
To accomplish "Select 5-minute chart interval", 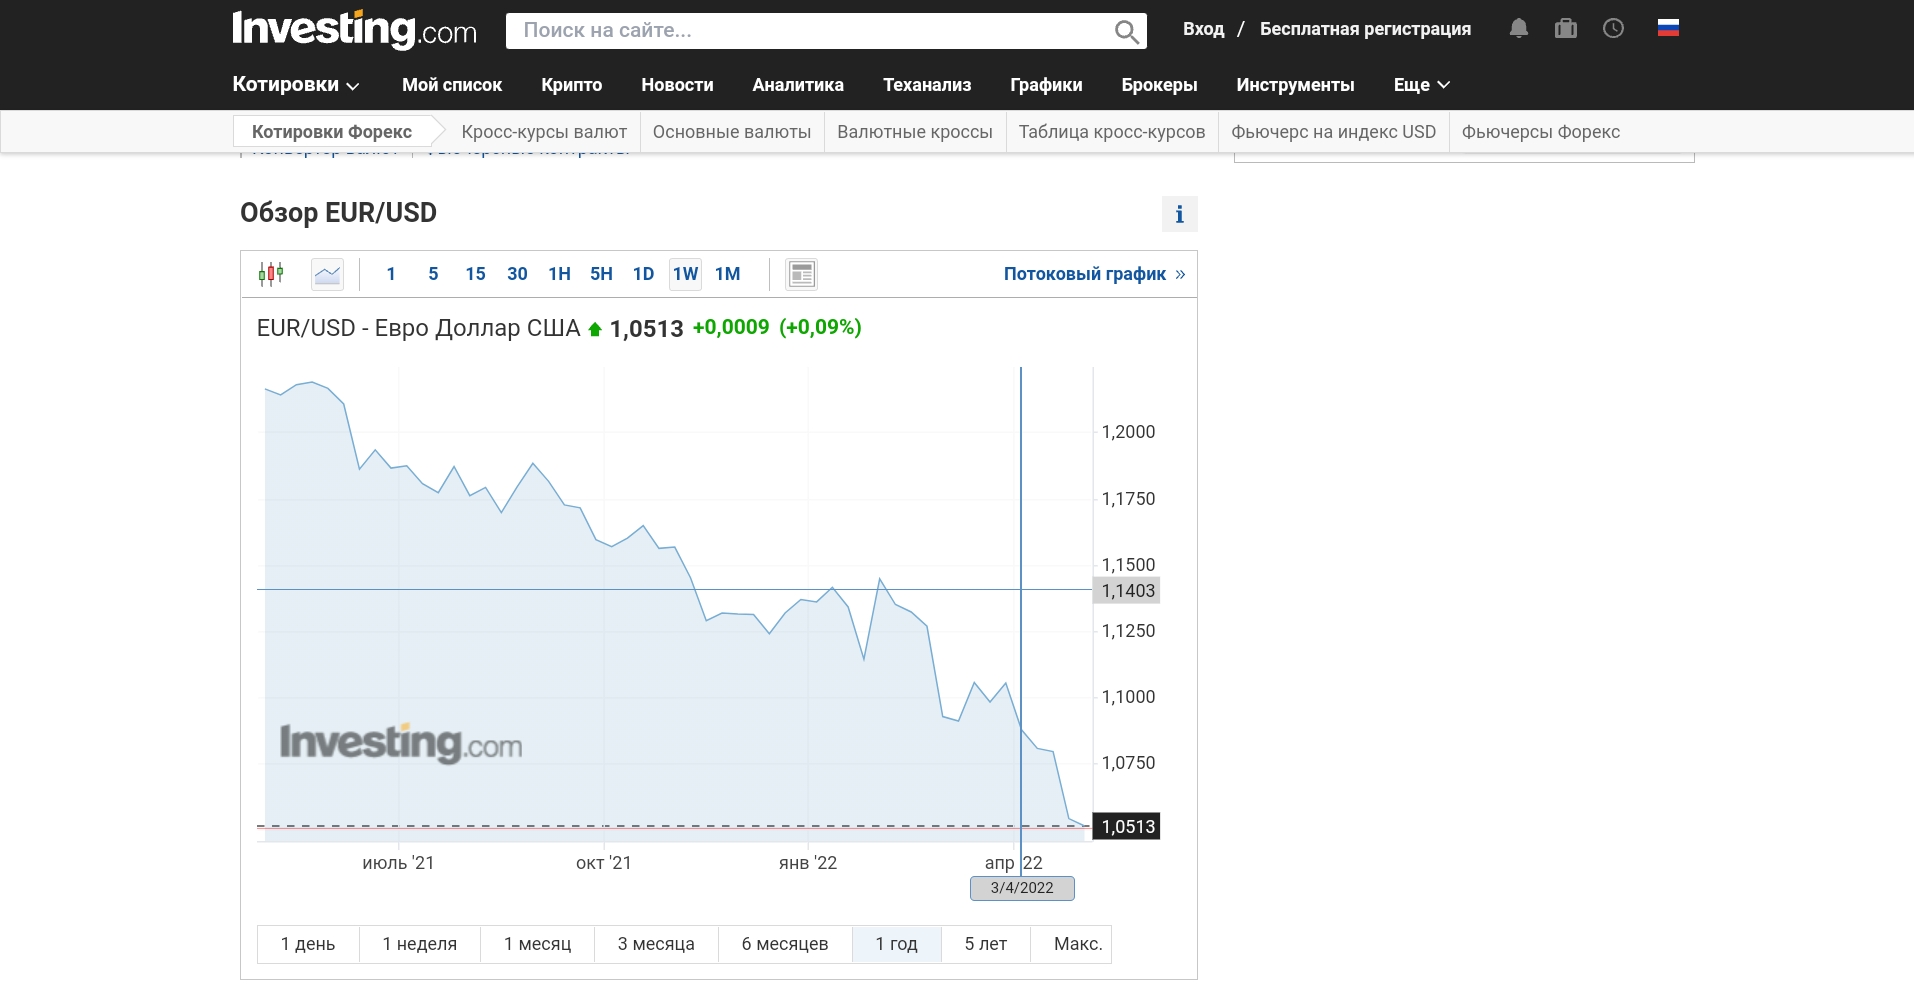I will coord(433,274).
